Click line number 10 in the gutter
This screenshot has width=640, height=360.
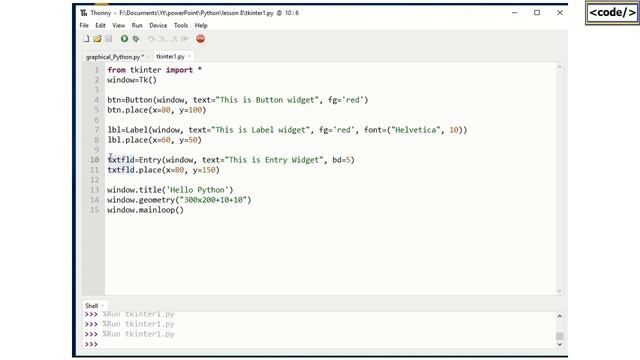coord(95,160)
